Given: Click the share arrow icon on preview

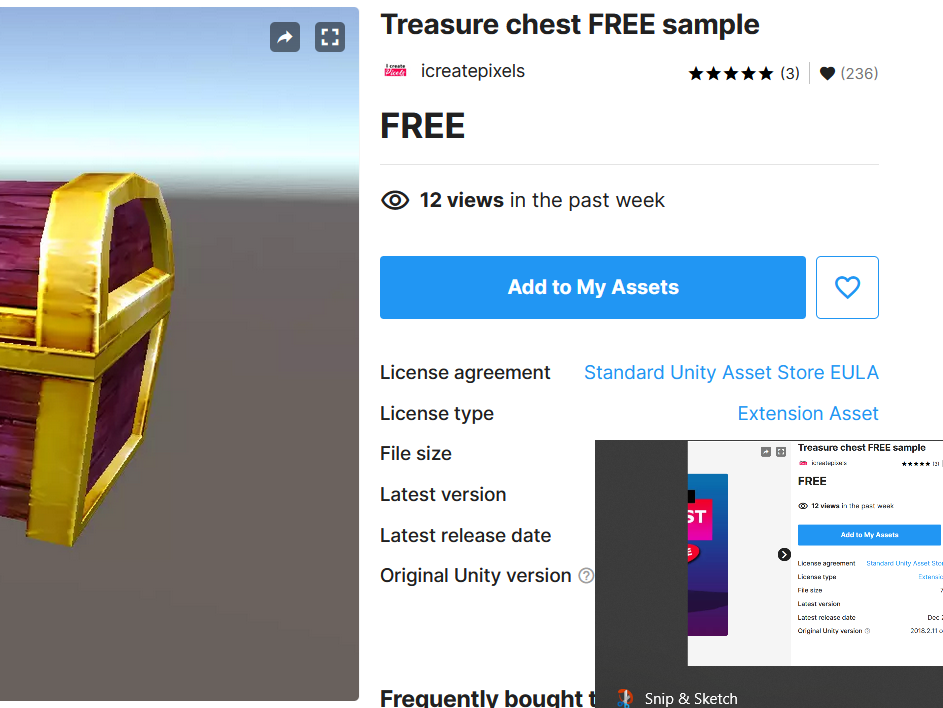Looking at the screenshot, I should pos(285,37).
